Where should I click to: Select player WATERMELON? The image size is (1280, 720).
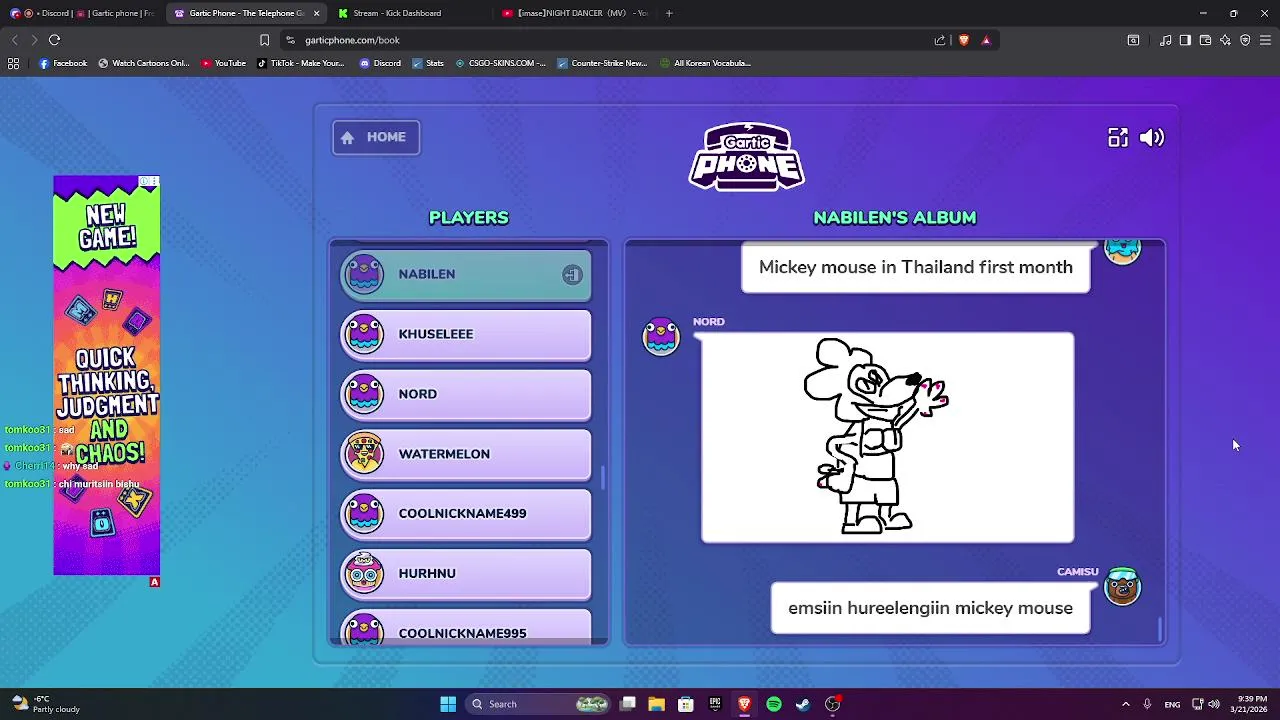[x=466, y=454]
